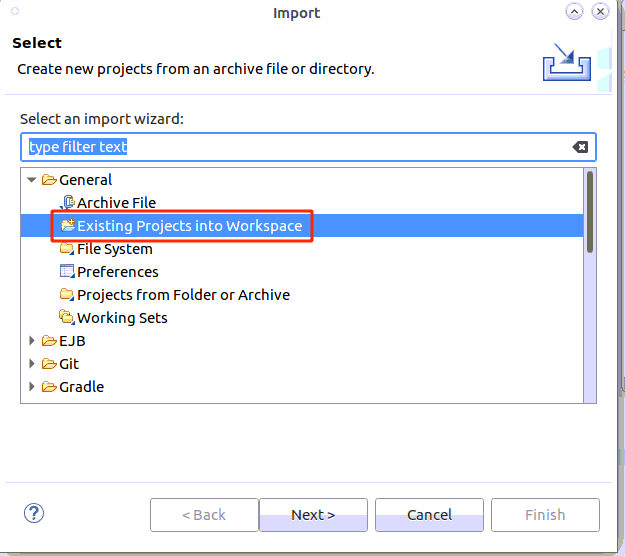This screenshot has height=556, width=625.
Task: Click the Preferences icon in the tree
Action: tap(67, 272)
